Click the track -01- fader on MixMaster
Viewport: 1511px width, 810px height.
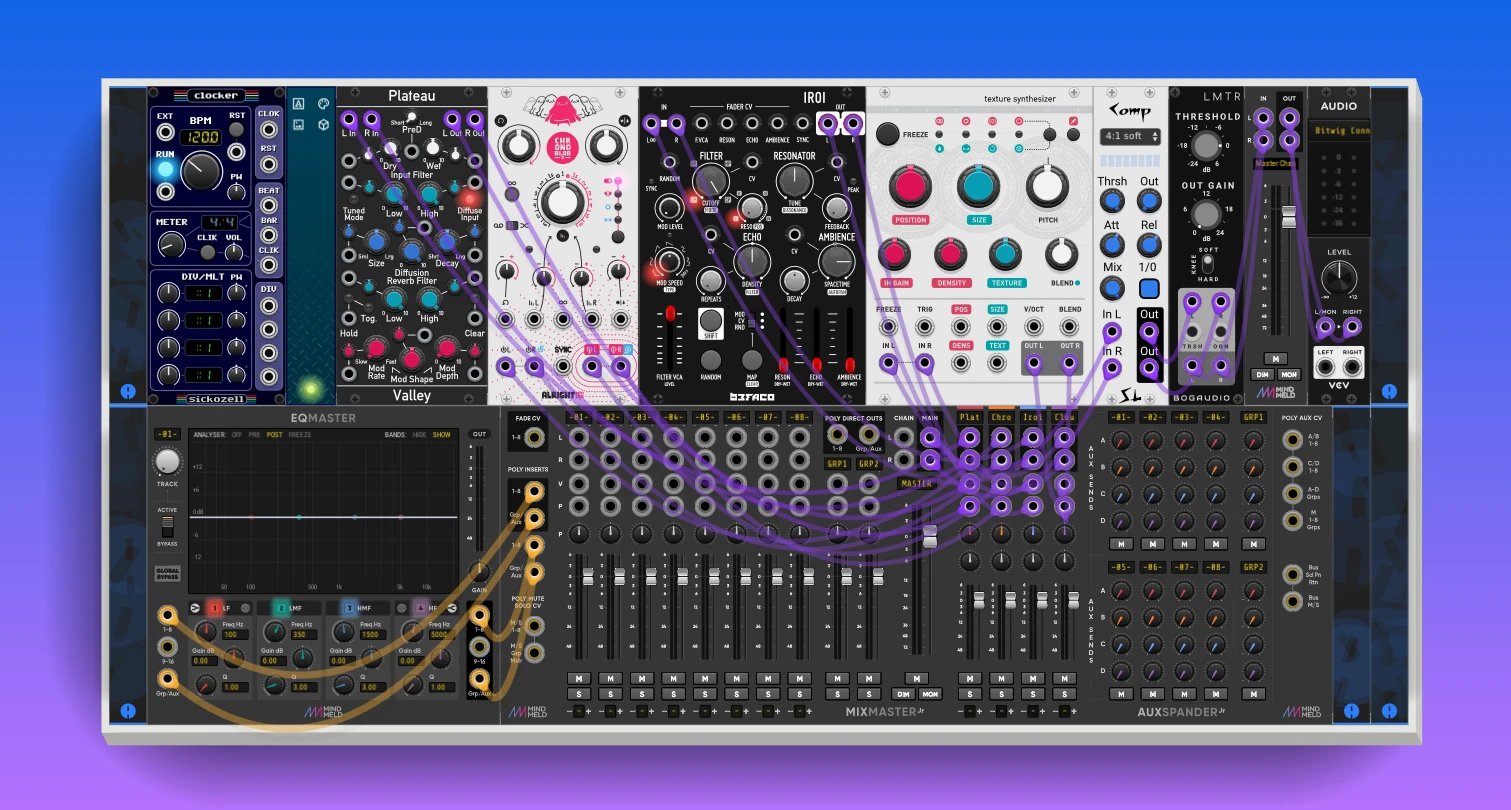coord(587,577)
